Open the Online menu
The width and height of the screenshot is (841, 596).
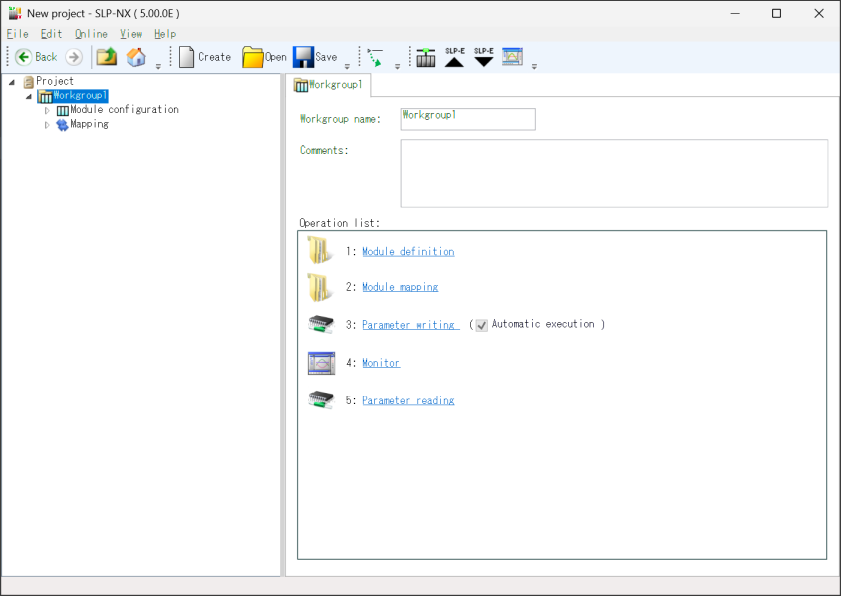coord(91,34)
